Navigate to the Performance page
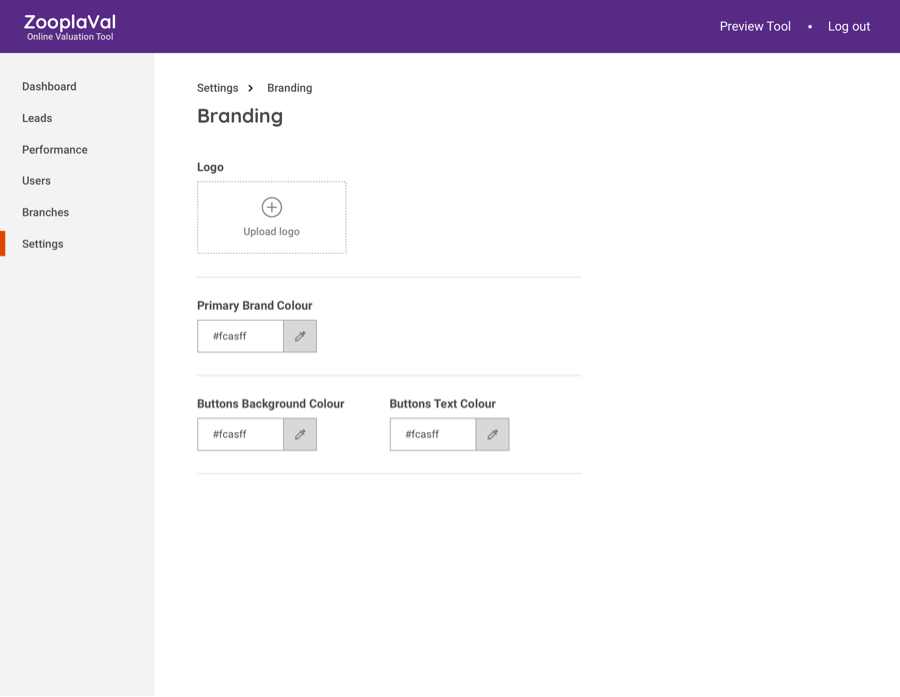900x697 pixels. [x=55, y=150]
